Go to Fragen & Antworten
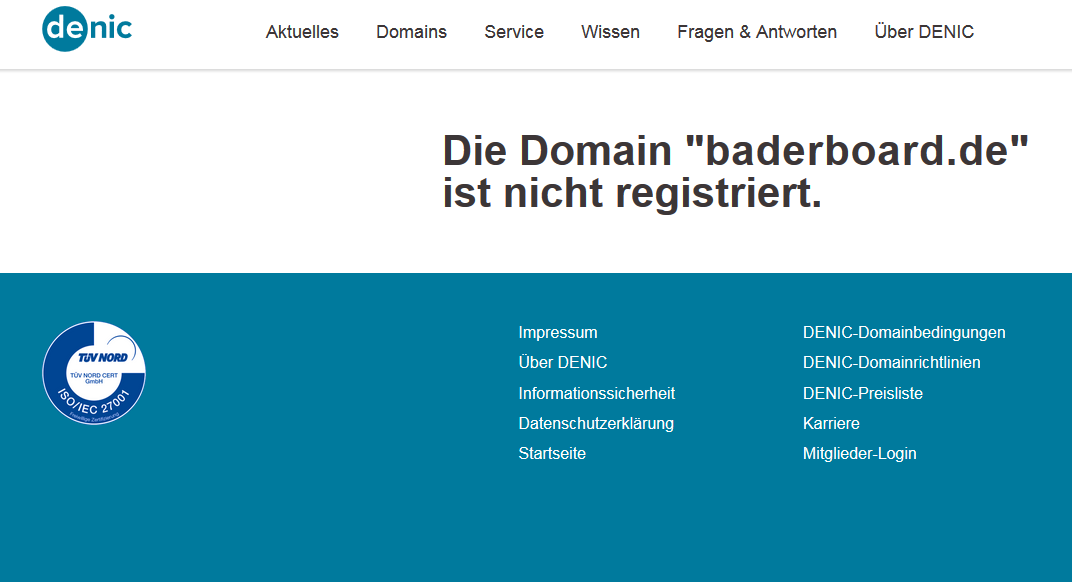The width and height of the screenshot is (1072, 582). (x=757, y=32)
